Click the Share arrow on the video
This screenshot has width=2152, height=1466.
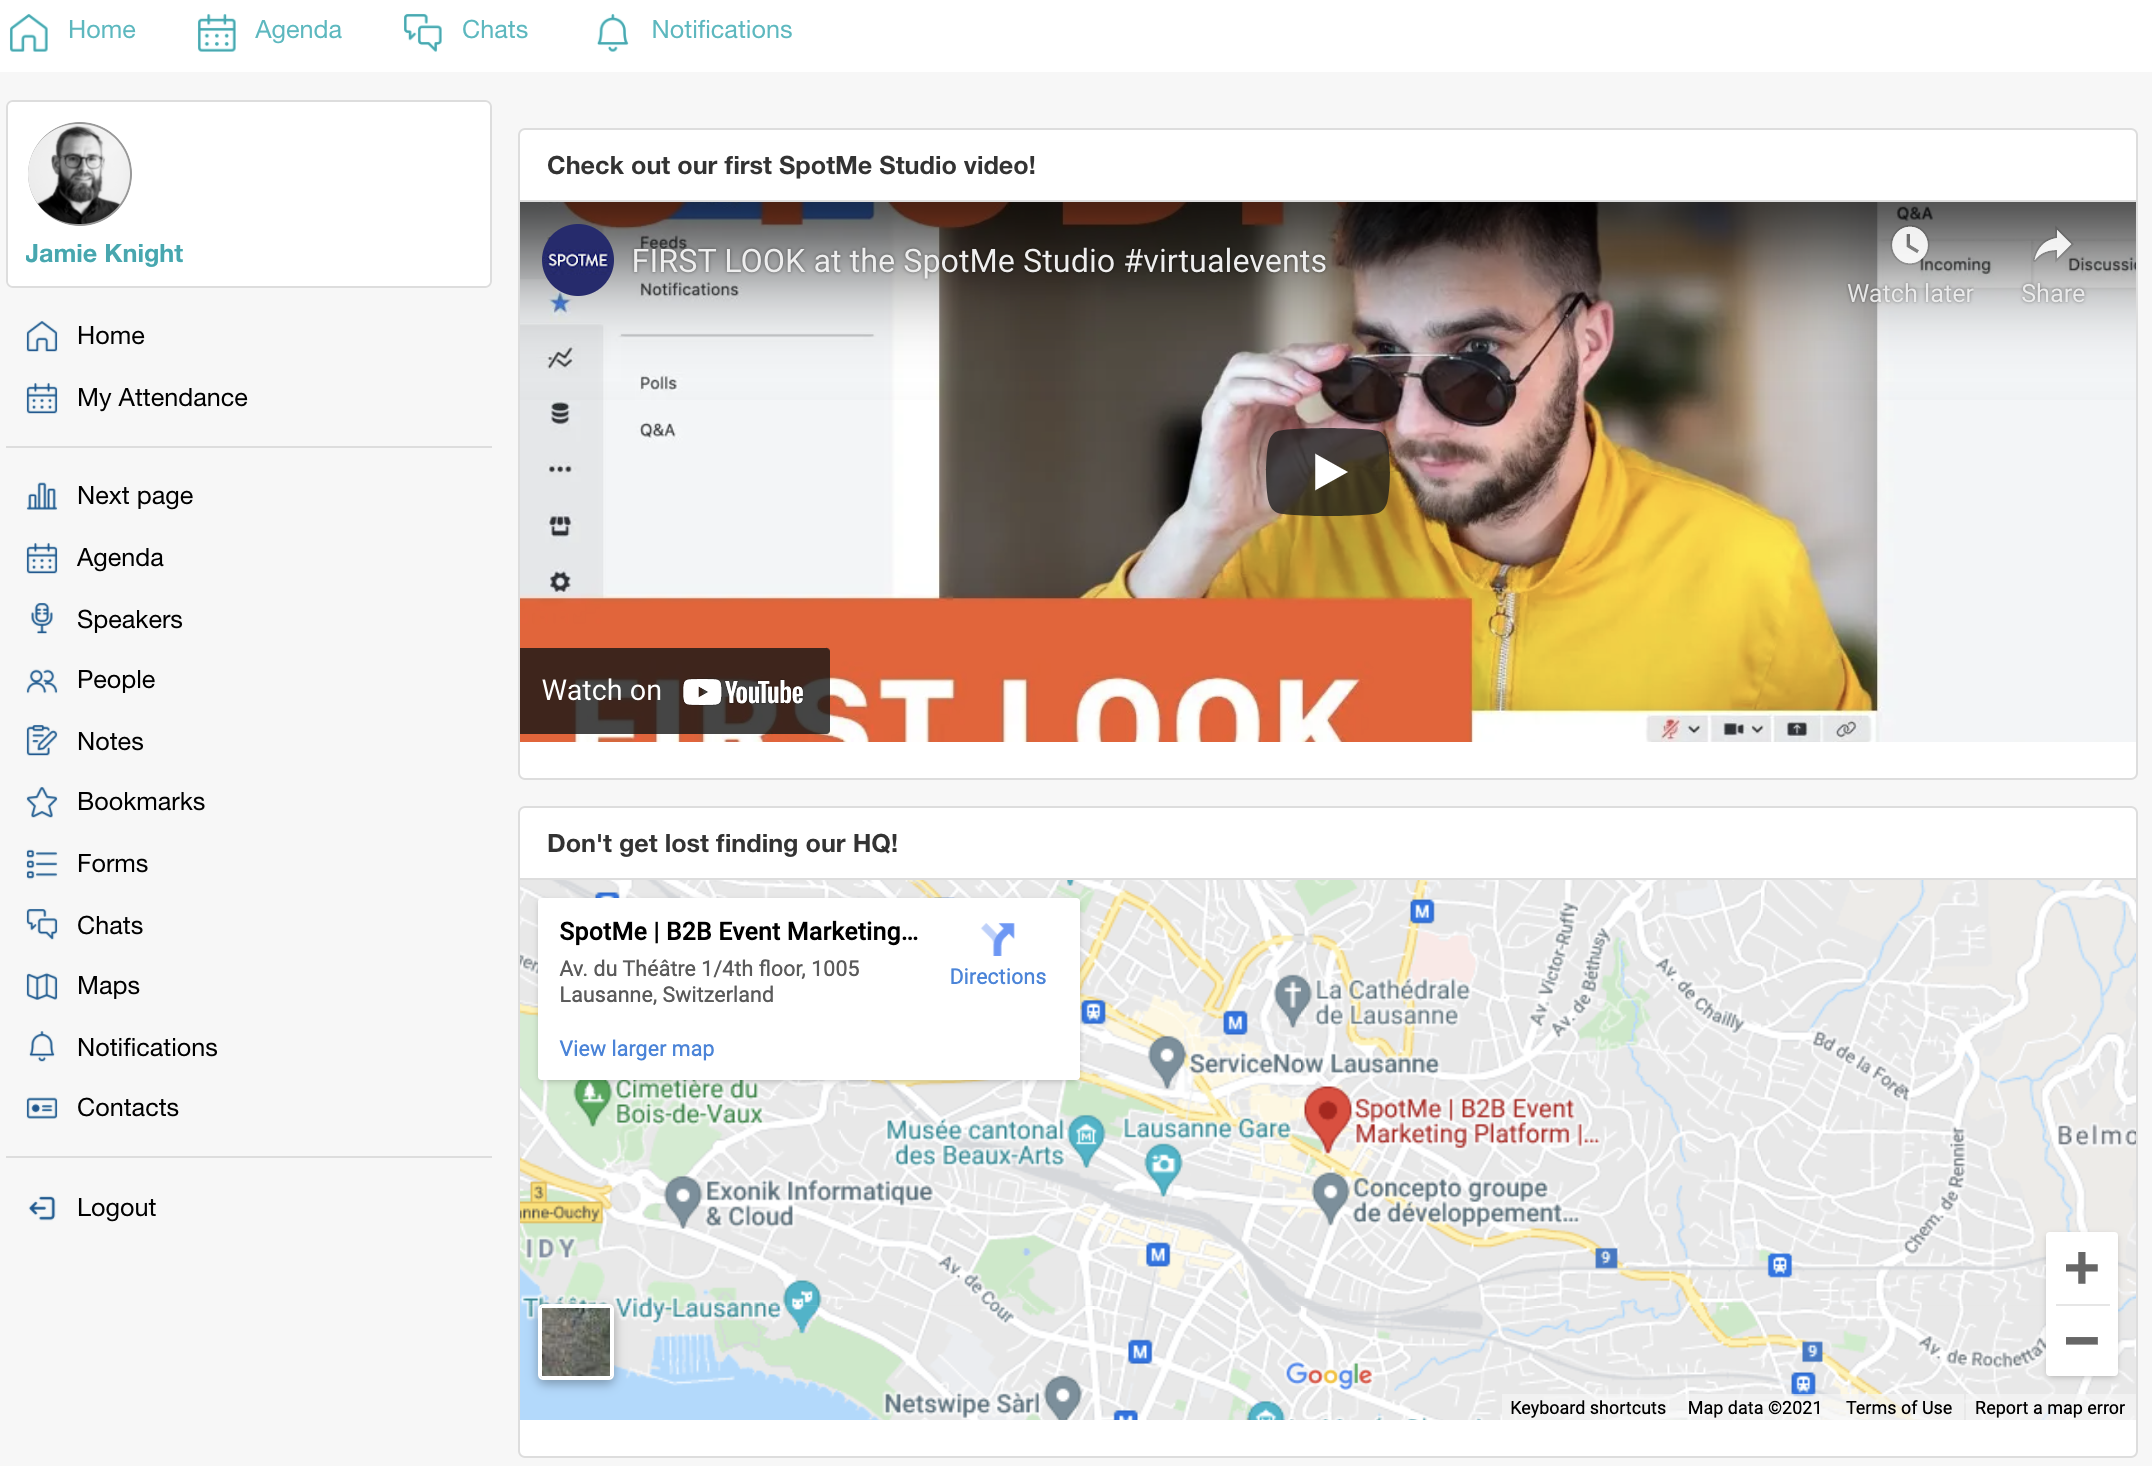(x=2052, y=246)
